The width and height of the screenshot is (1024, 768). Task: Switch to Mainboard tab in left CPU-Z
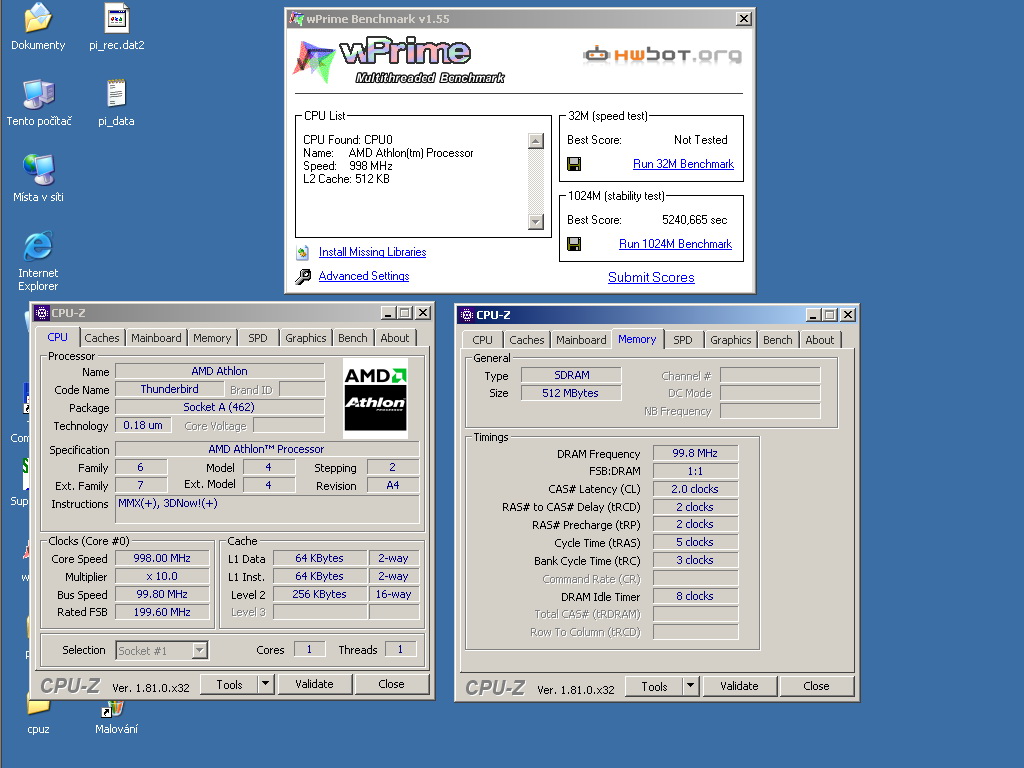(156, 338)
